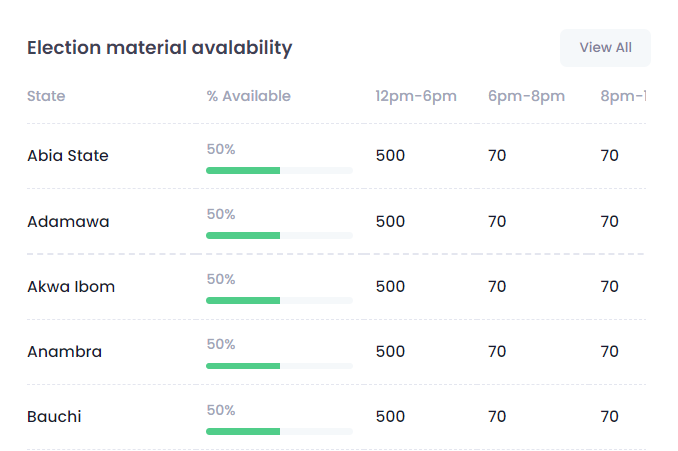Select the Anambra row label

(64, 352)
